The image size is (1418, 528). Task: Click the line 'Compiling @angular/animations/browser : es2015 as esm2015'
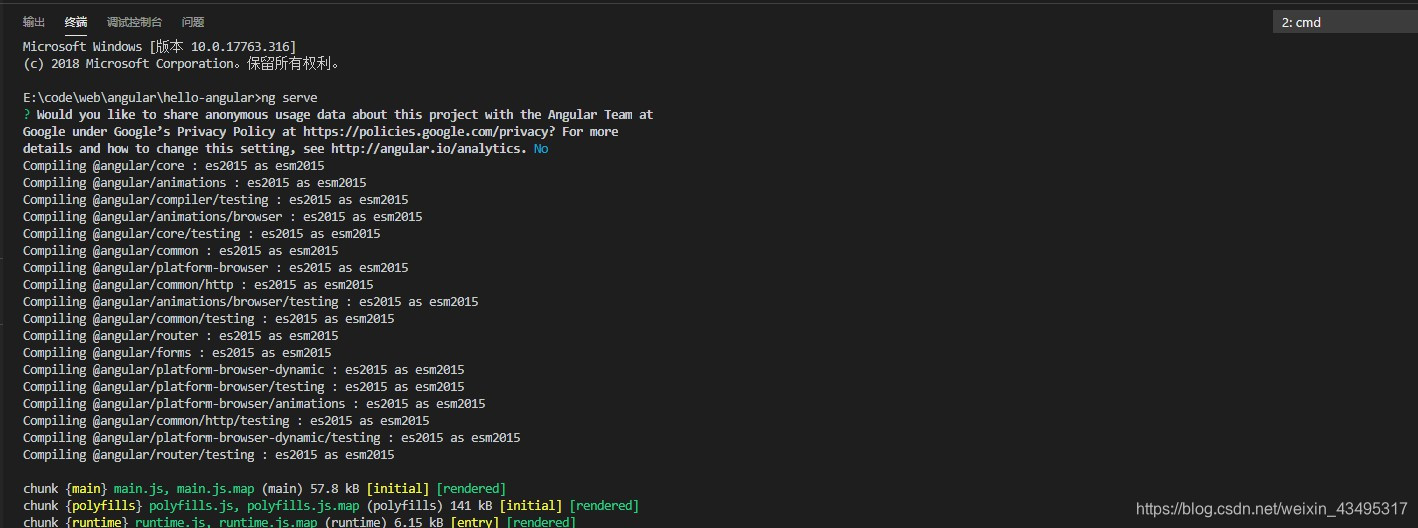click(223, 217)
